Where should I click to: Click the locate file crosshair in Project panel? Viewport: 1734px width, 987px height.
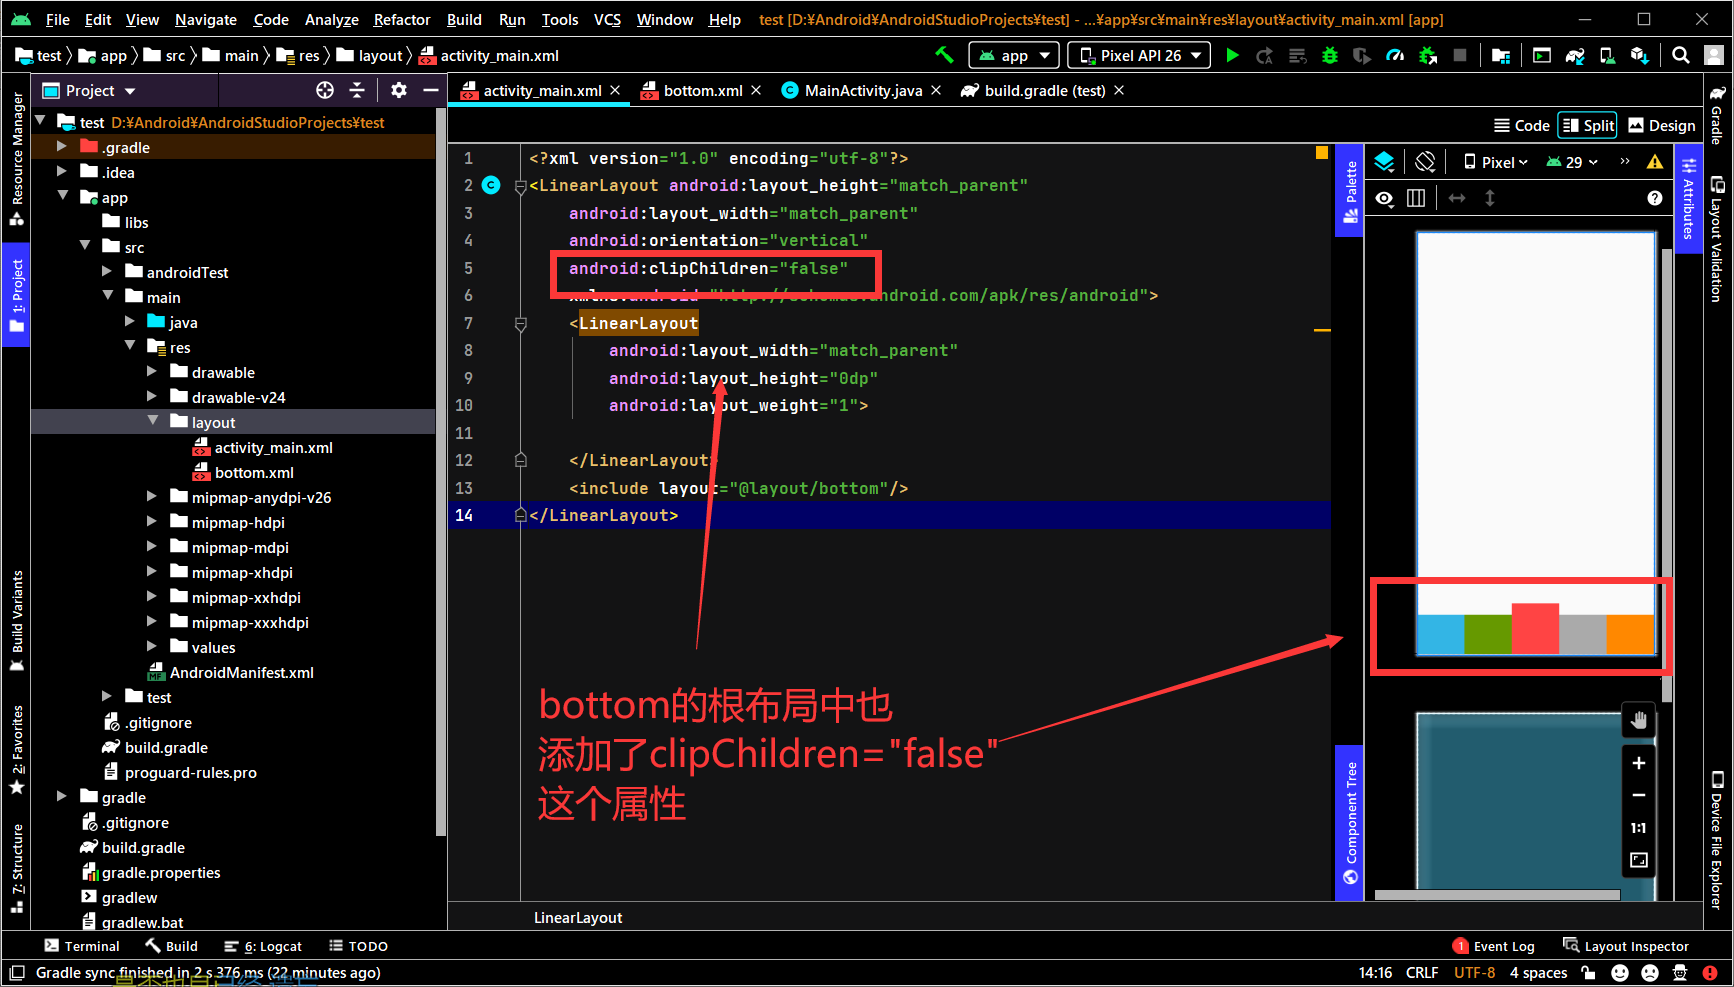pos(325,90)
